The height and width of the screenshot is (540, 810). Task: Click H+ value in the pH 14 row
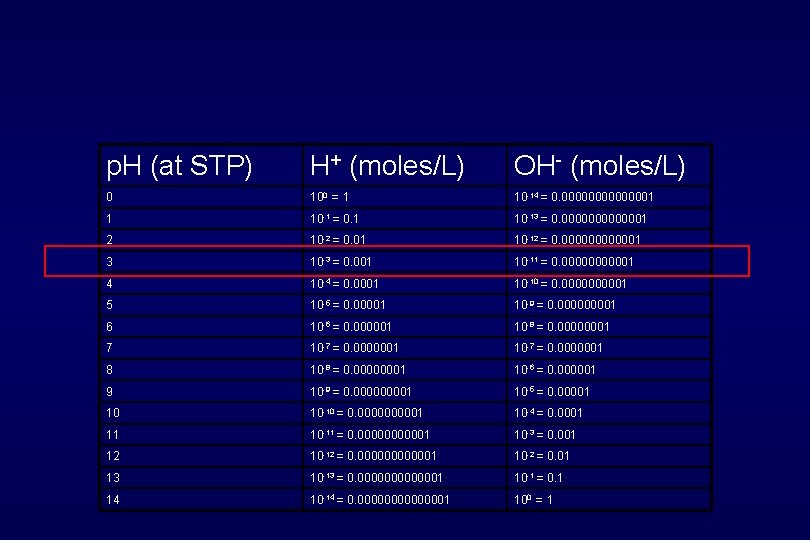click(380, 500)
